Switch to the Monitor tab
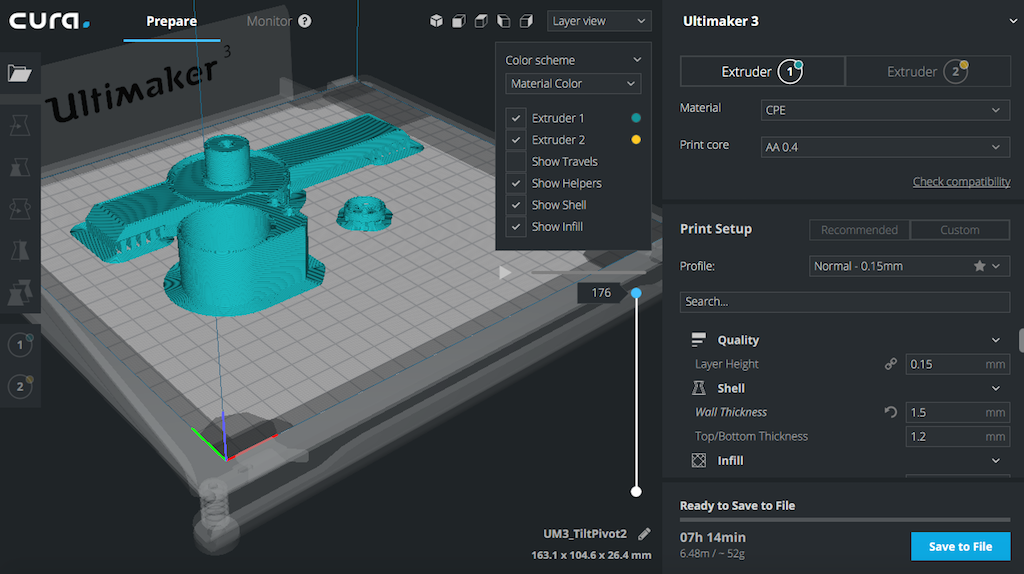1024x574 pixels. [x=269, y=21]
